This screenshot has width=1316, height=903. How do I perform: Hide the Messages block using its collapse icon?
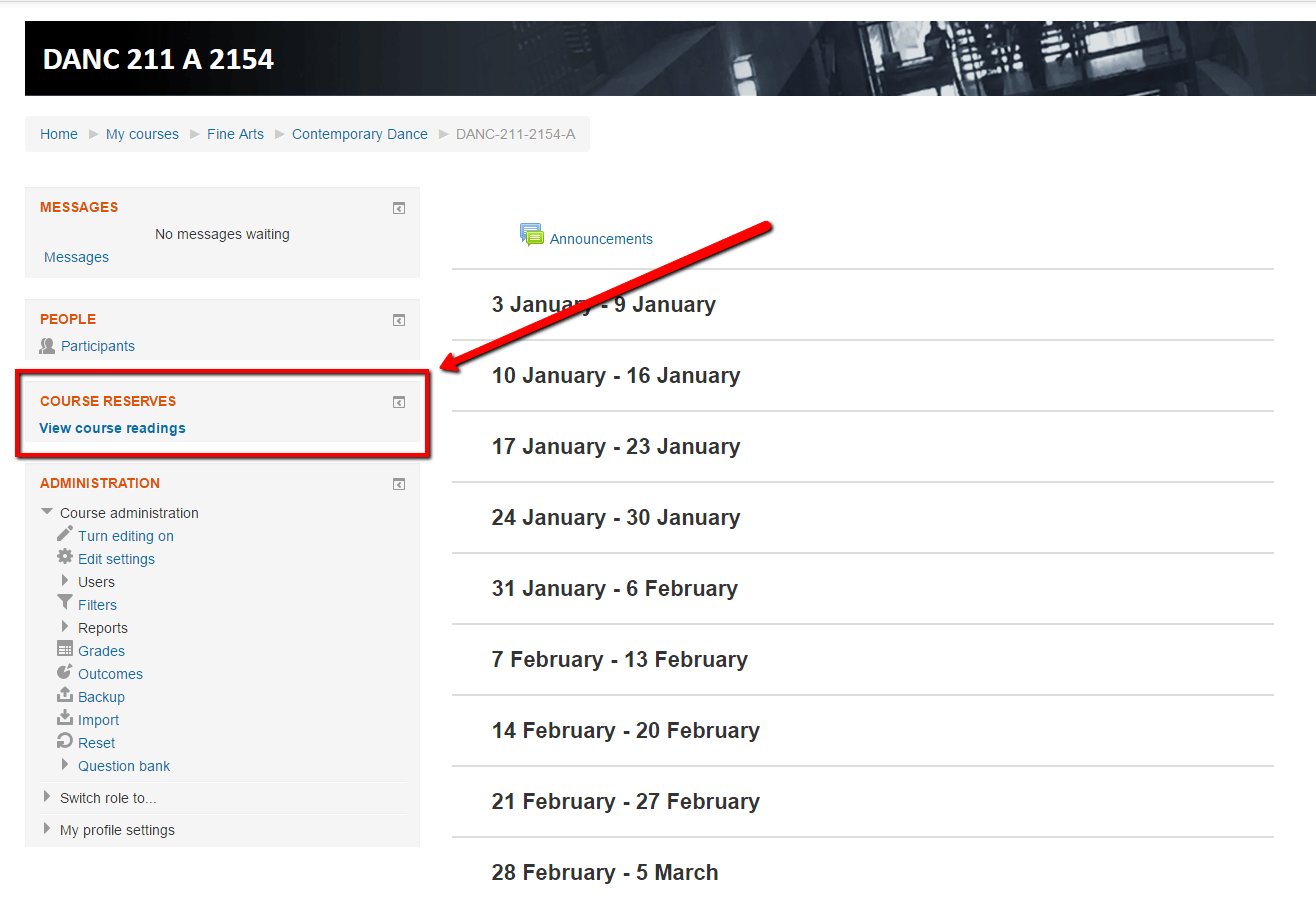coord(399,208)
